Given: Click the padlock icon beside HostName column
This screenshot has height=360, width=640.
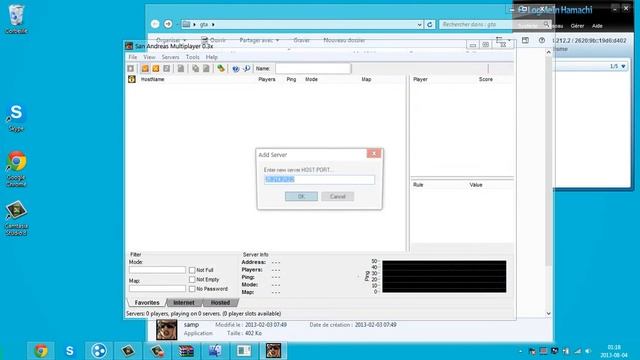Looking at the screenshot, I should pyautogui.click(x=131, y=79).
